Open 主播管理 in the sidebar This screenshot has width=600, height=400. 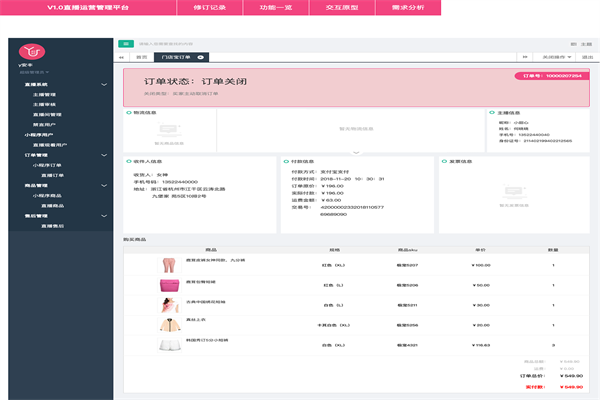44,95
